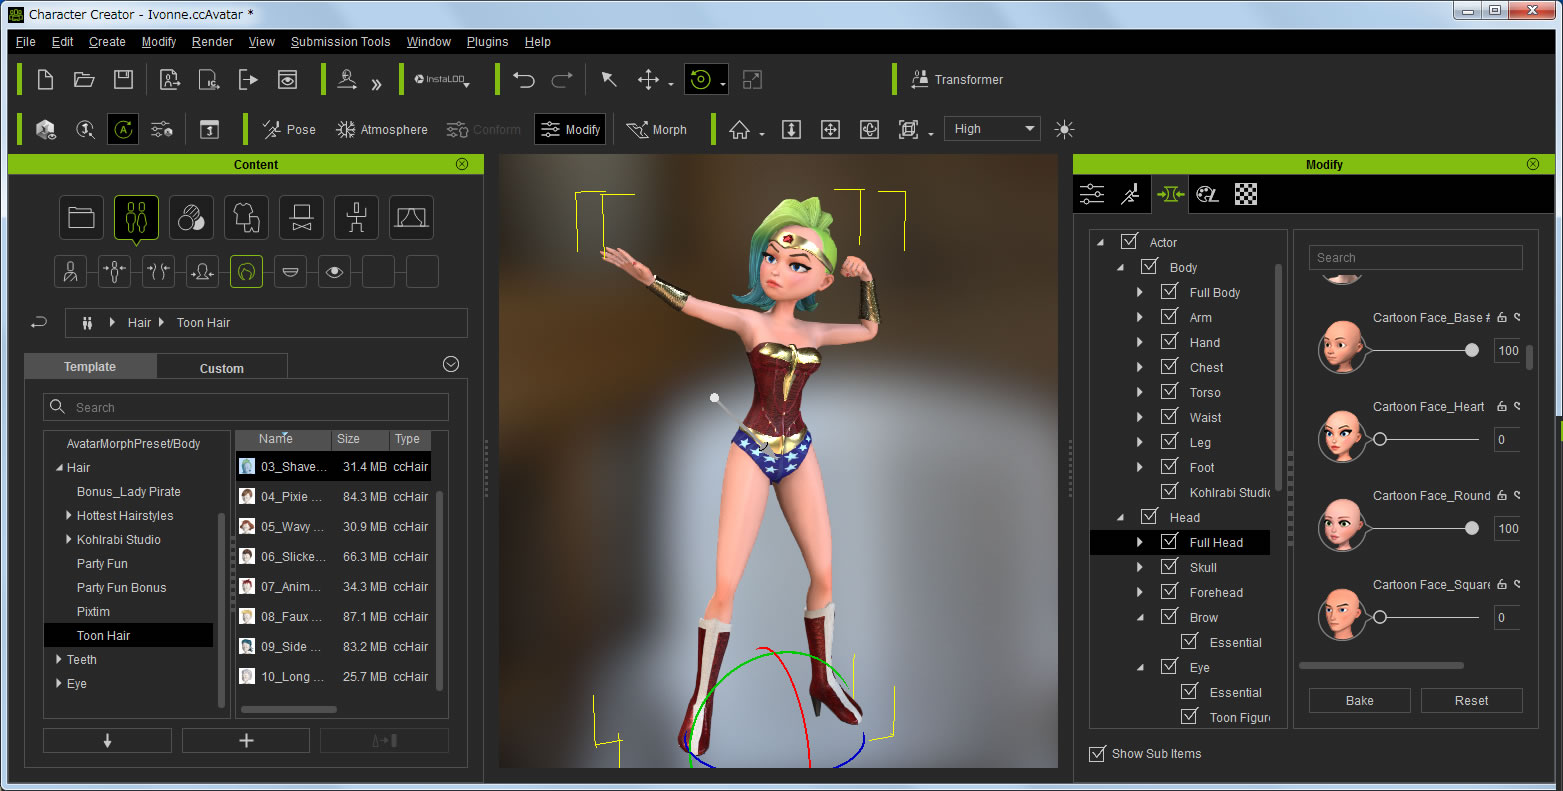Open the Cloth category icon (shirt and shorts)

(x=246, y=217)
